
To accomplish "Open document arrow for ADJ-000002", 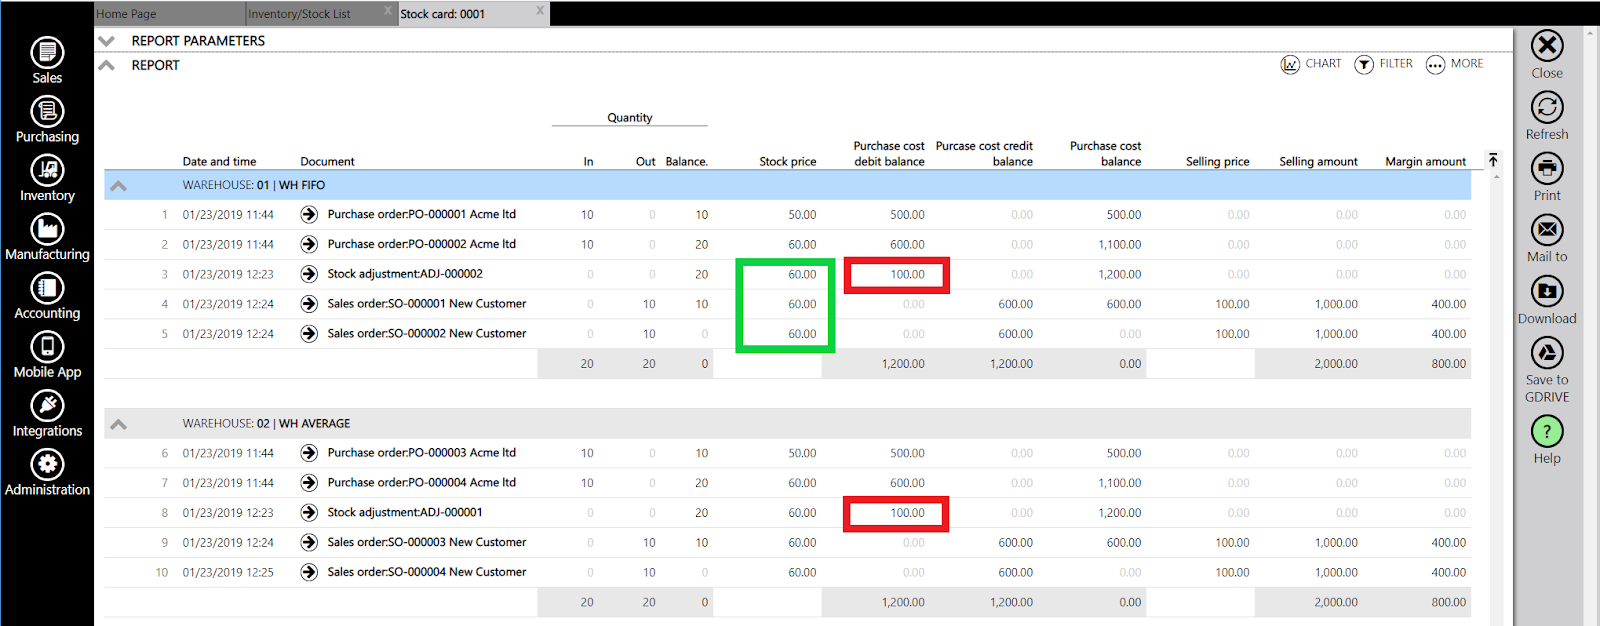I will click(x=309, y=274).
